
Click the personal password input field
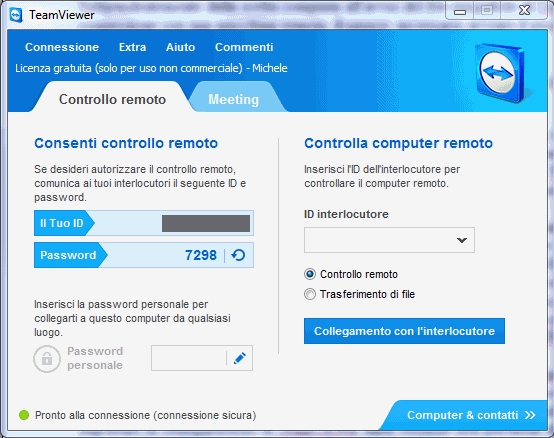189,358
